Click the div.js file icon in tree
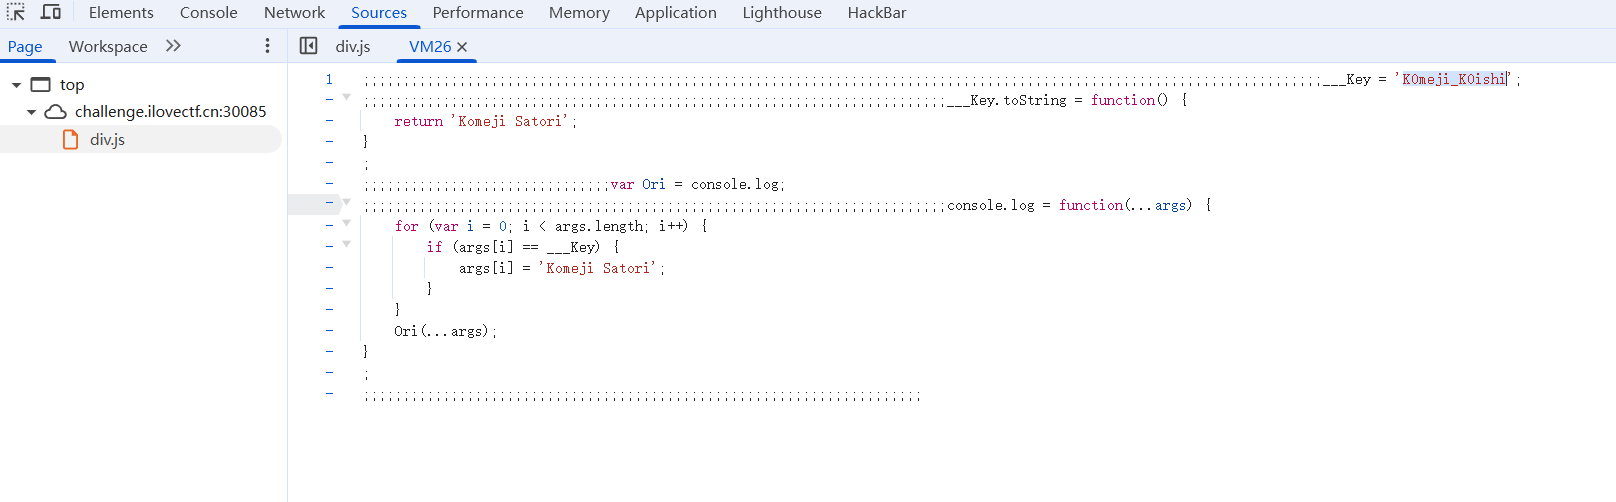 pos(71,140)
